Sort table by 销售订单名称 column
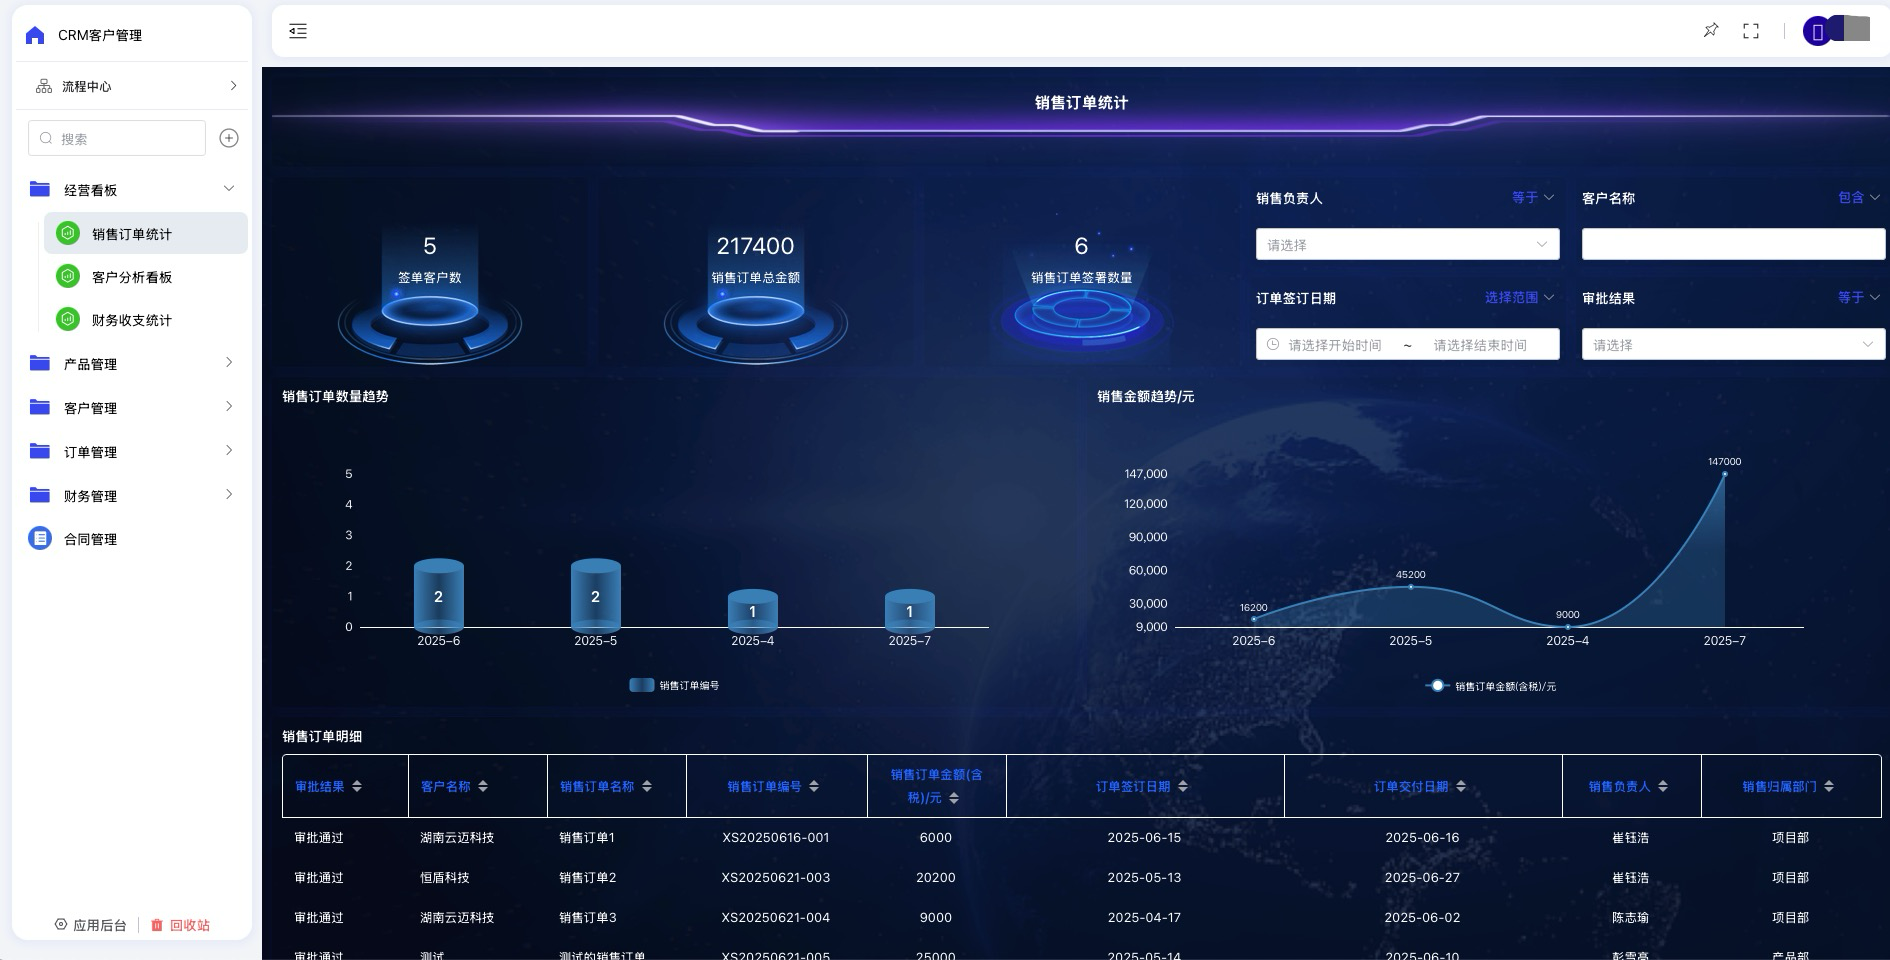 (647, 786)
